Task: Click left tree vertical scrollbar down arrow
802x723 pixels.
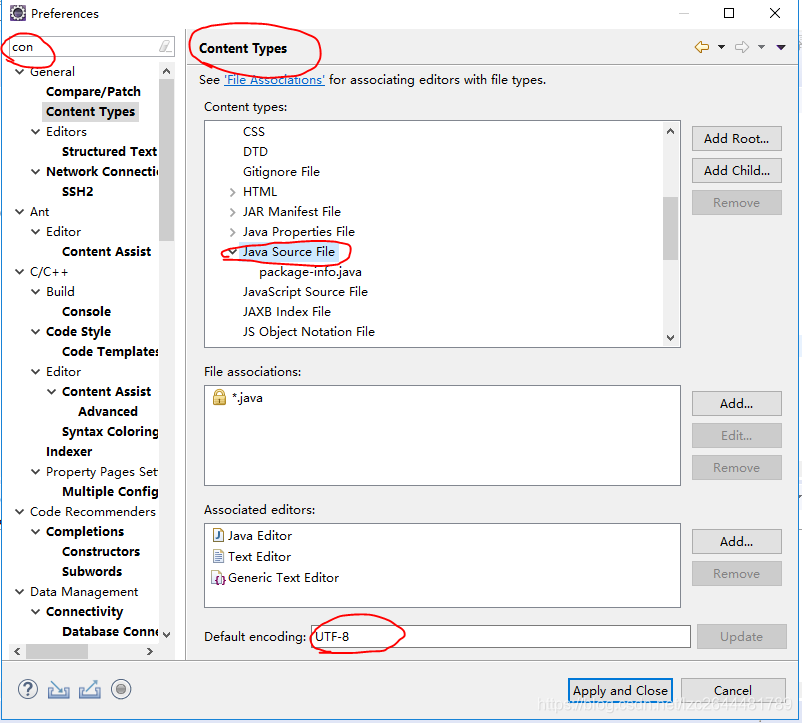Action: [x=167, y=634]
